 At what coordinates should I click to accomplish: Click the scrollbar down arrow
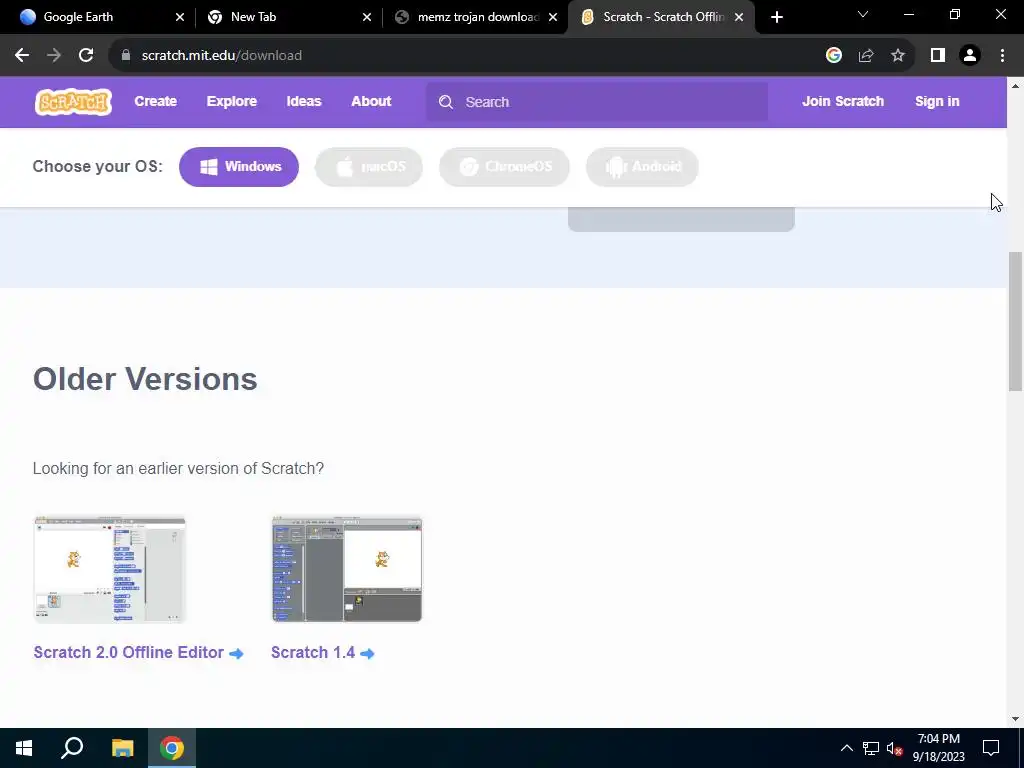[1016, 720]
